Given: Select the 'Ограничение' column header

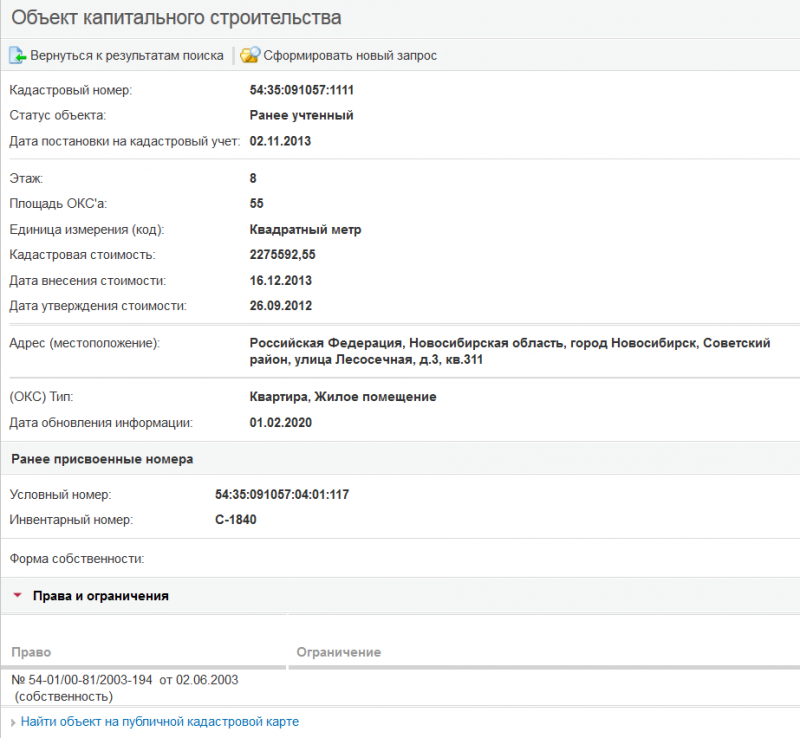Looking at the screenshot, I should [338, 652].
